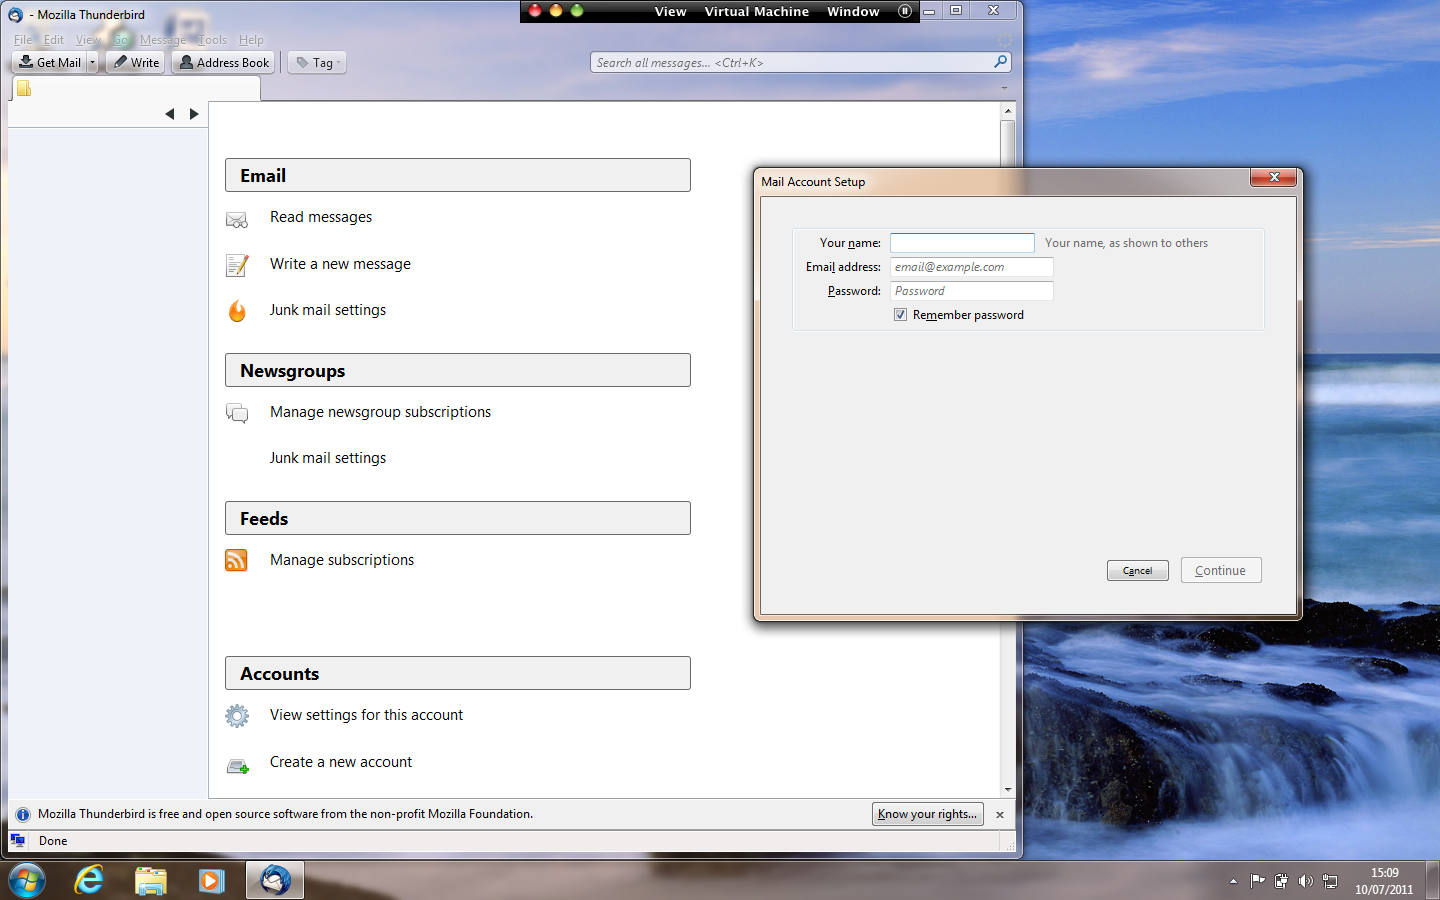Click the Write a new message icon
Image resolution: width=1440 pixels, height=900 pixels.
(x=237, y=265)
